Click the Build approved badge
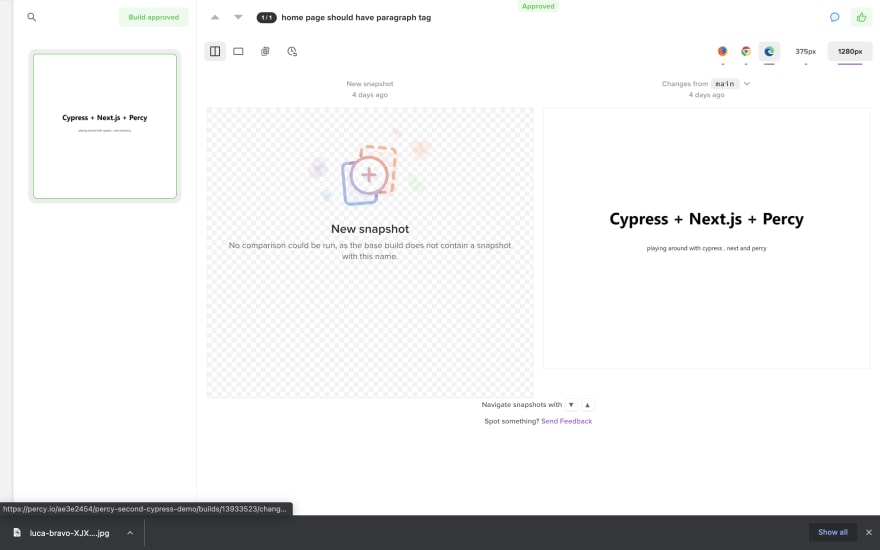The height and width of the screenshot is (550, 880). click(153, 17)
